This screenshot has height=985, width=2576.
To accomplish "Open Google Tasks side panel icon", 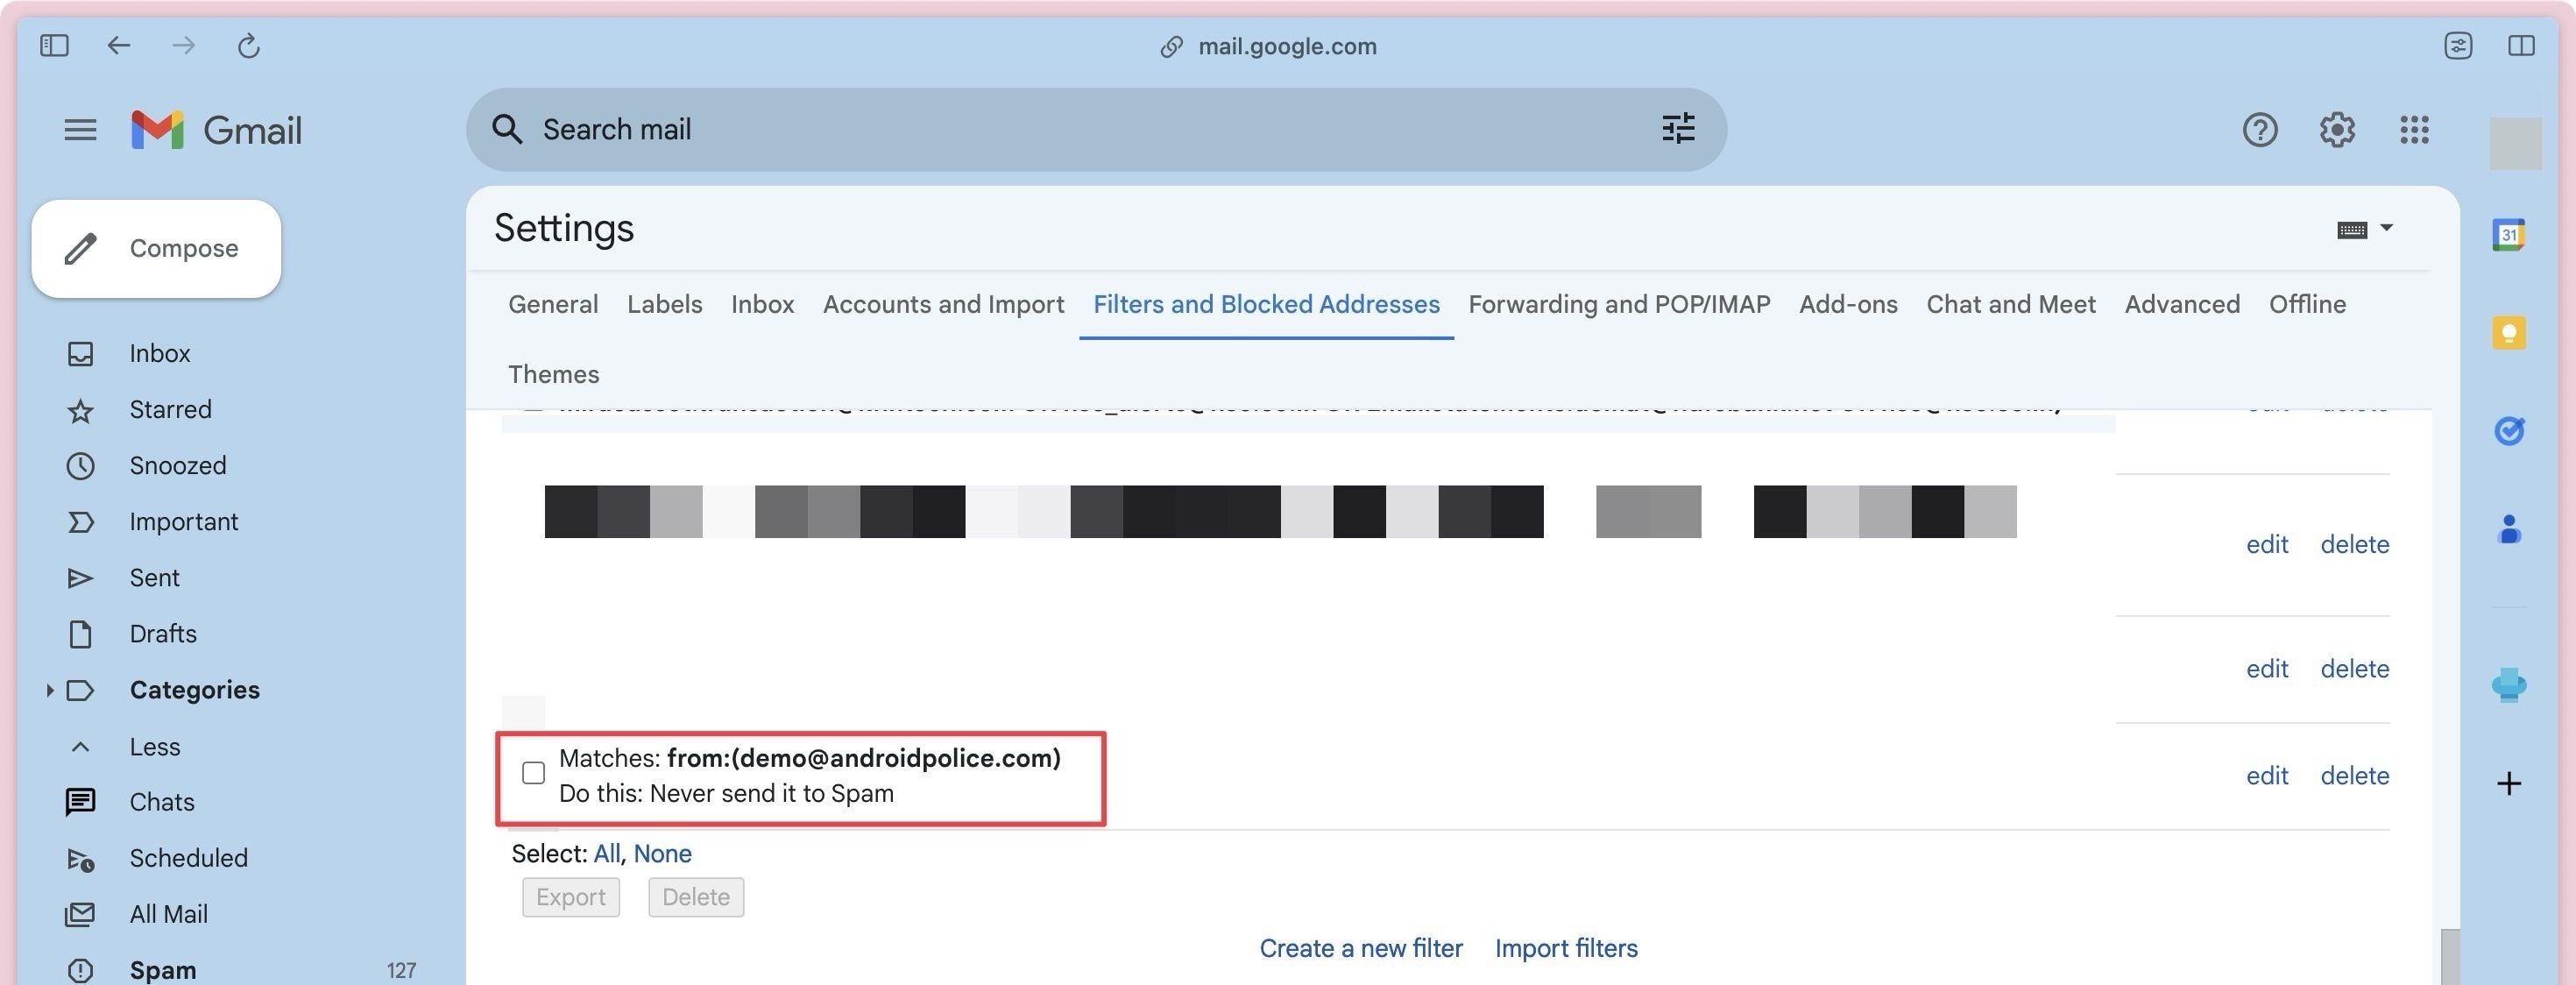I will coord(2508,431).
